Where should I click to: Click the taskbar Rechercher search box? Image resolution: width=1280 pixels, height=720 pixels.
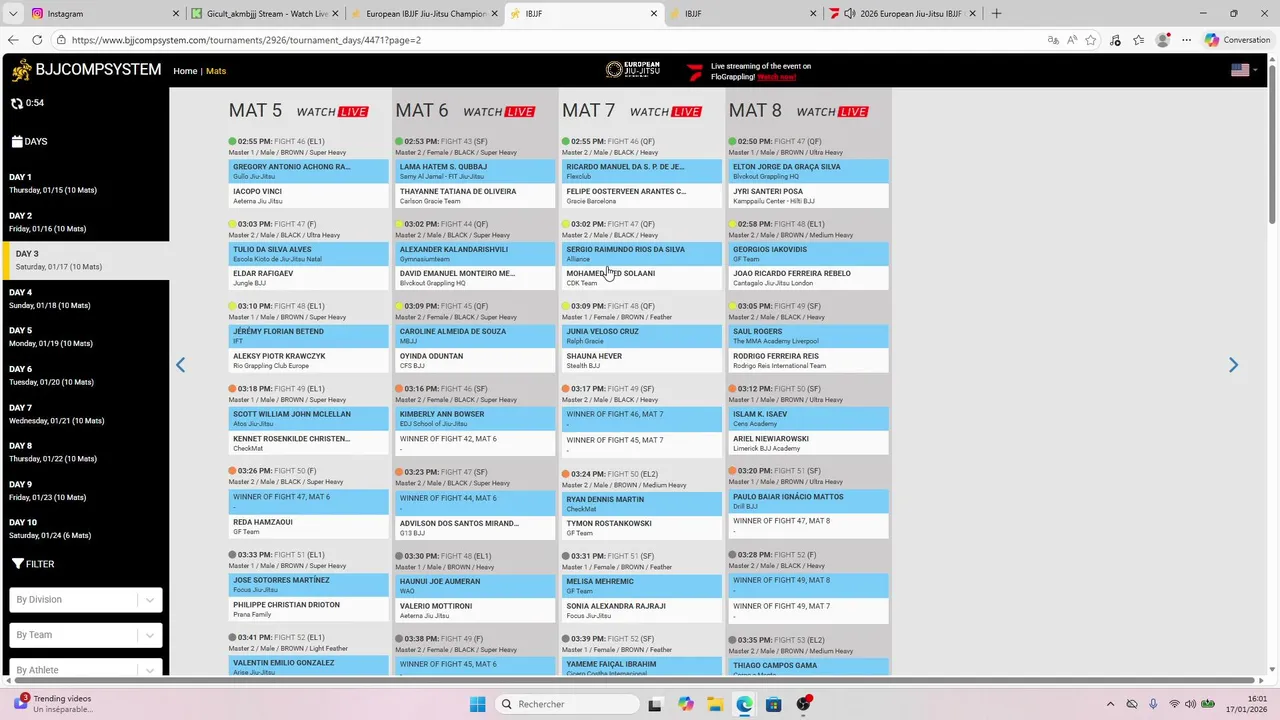(567, 704)
